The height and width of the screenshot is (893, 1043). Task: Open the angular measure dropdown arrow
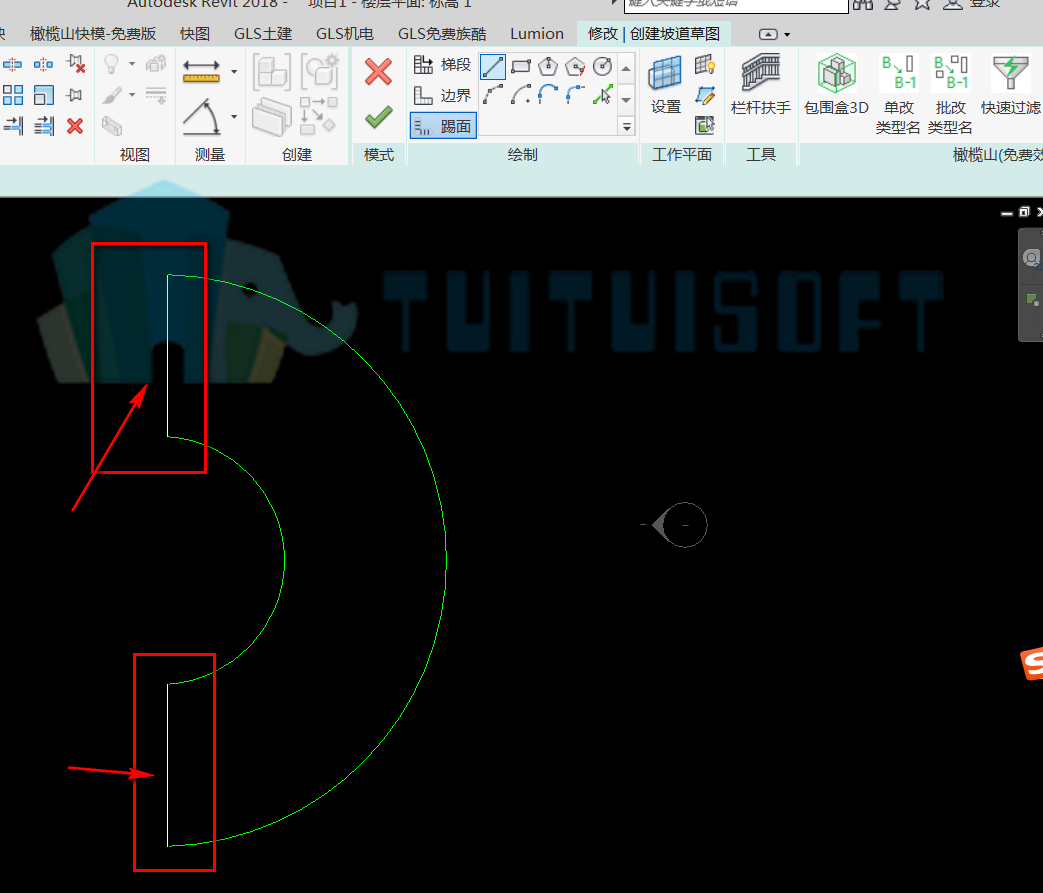pos(234,116)
